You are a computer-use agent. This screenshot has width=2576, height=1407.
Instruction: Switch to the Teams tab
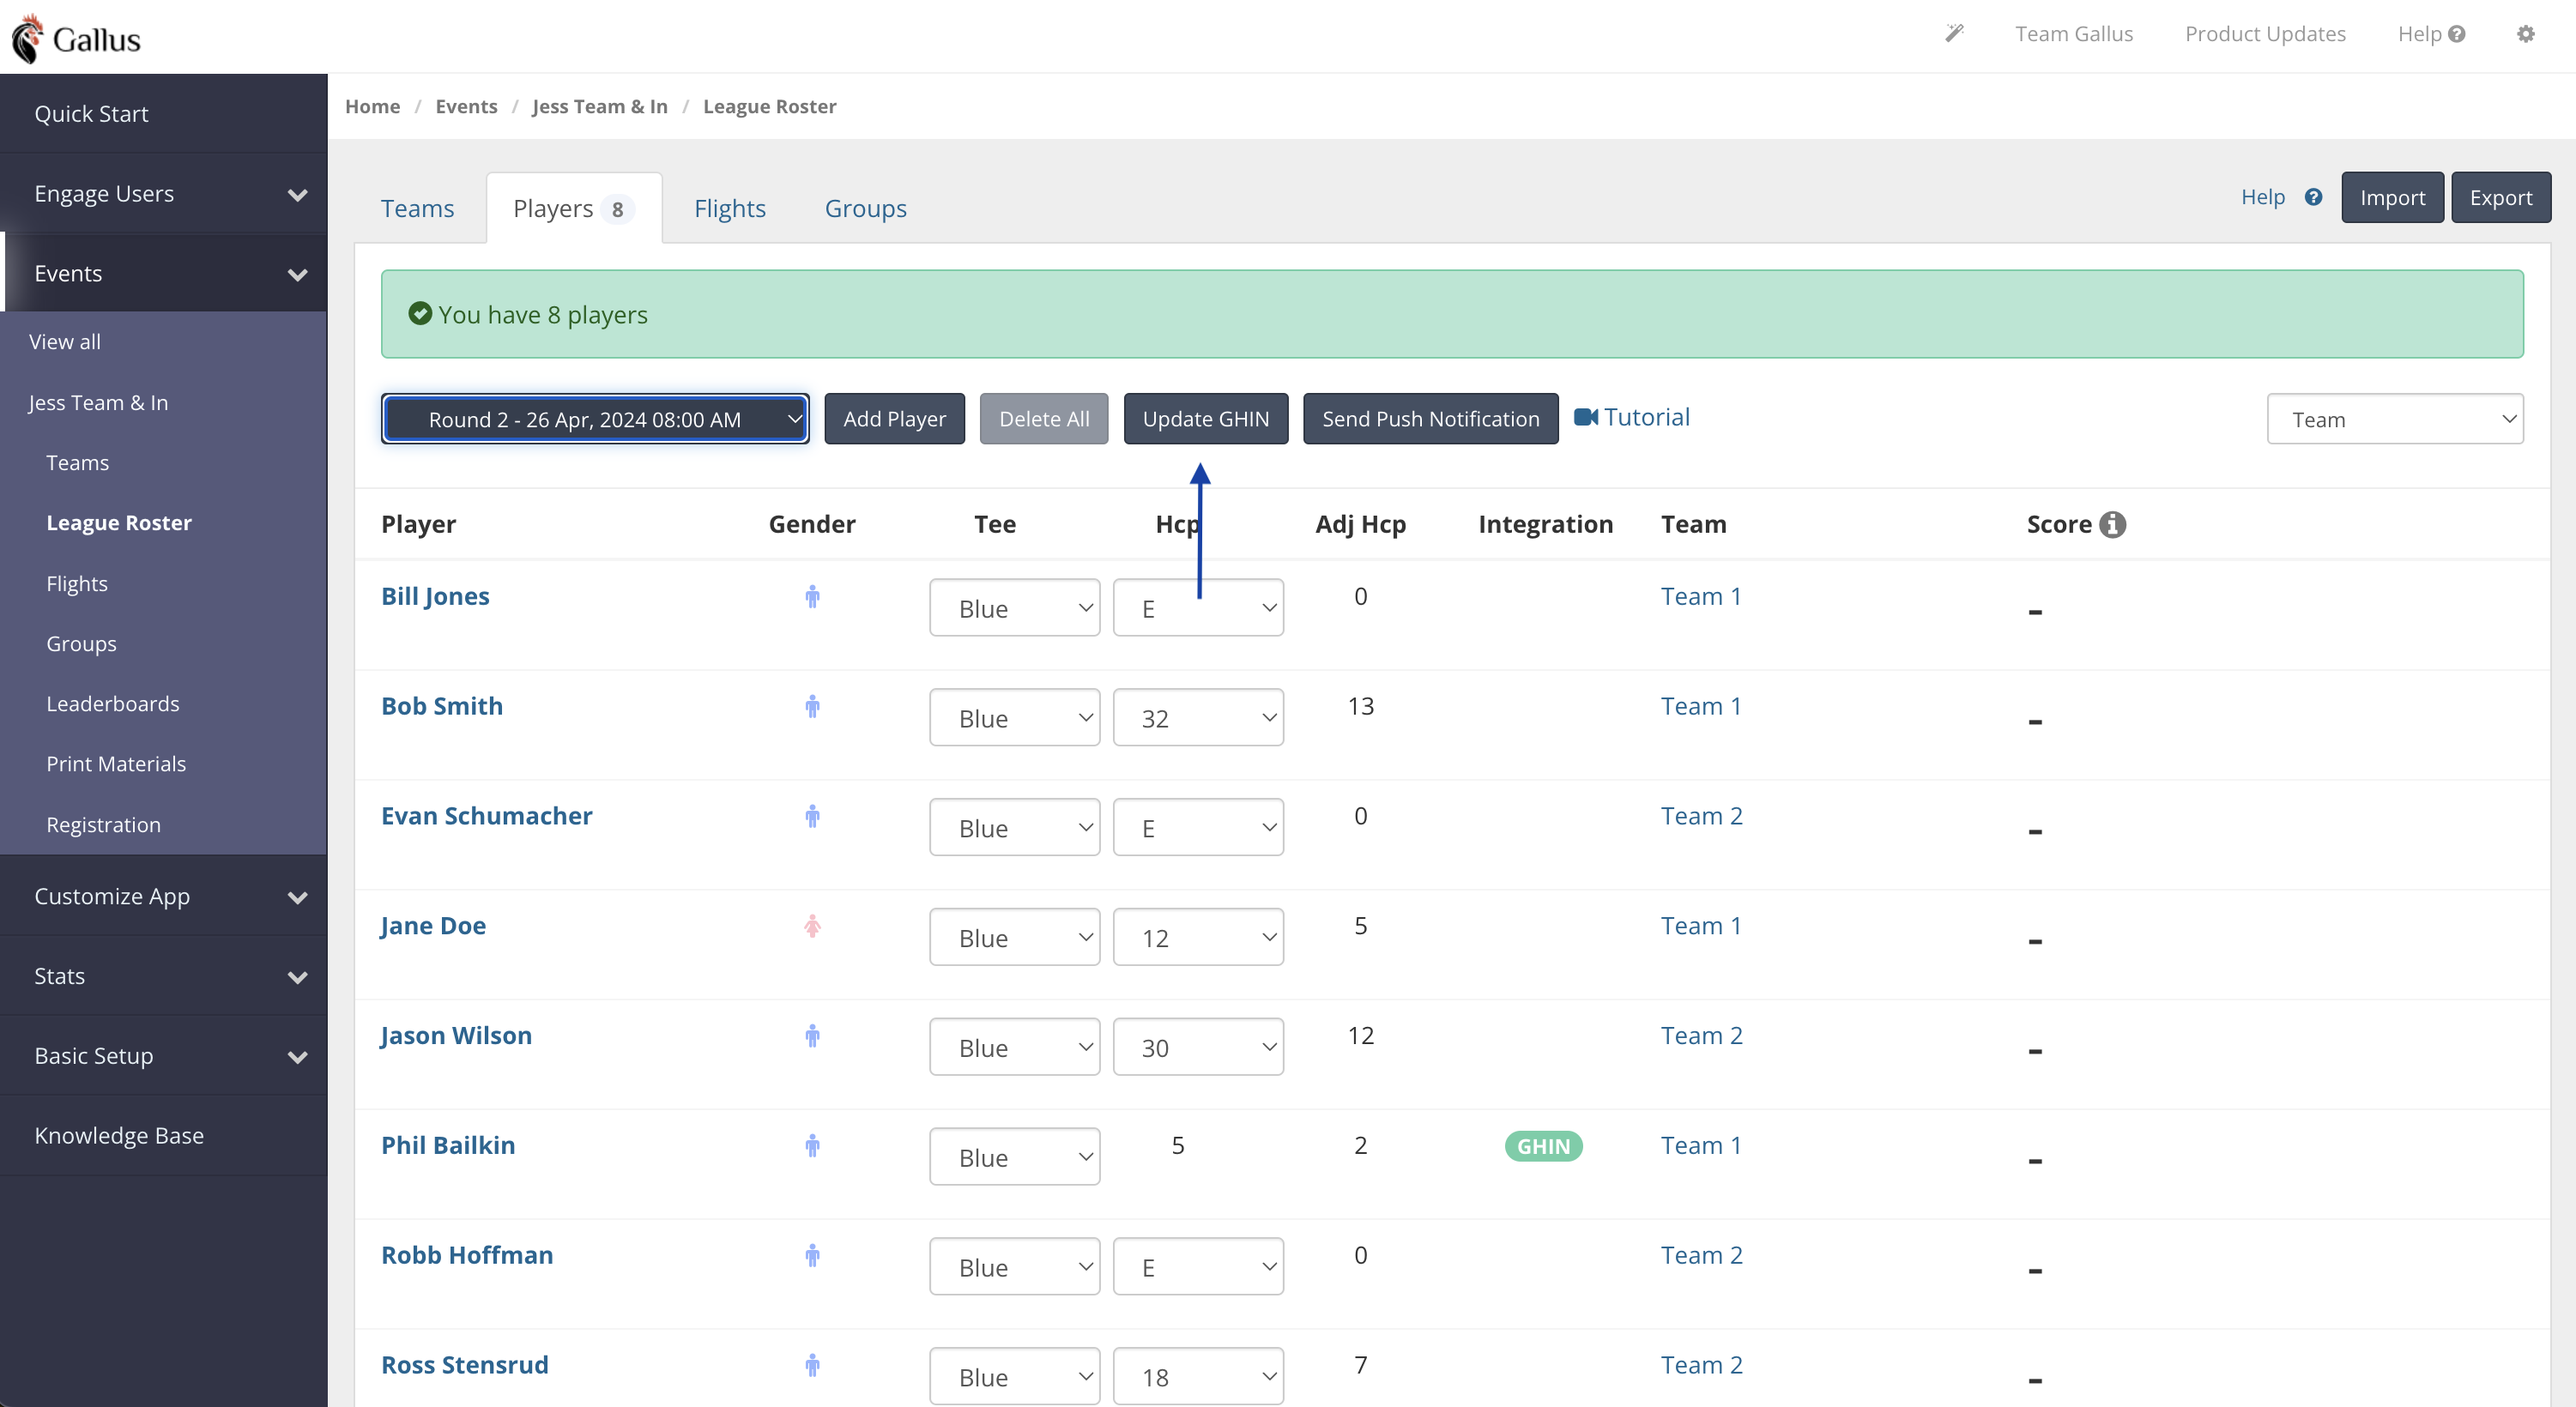point(417,208)
